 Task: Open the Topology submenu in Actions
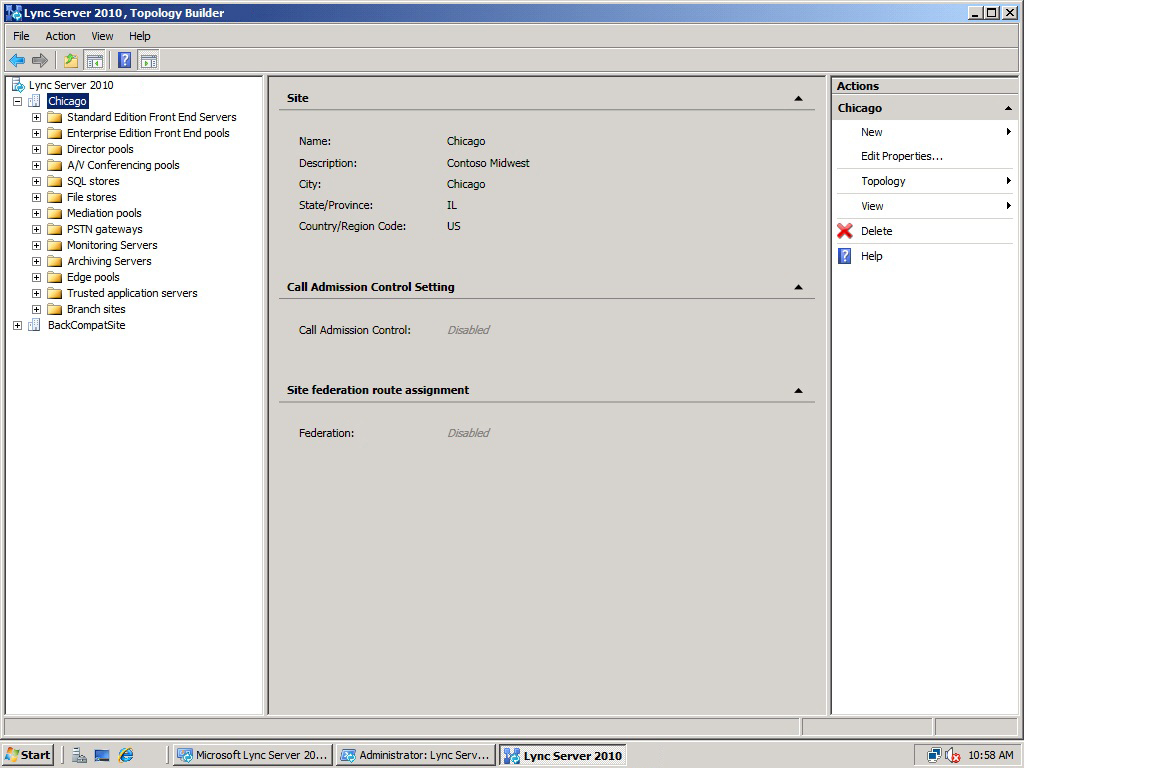(x=925, y=181)
